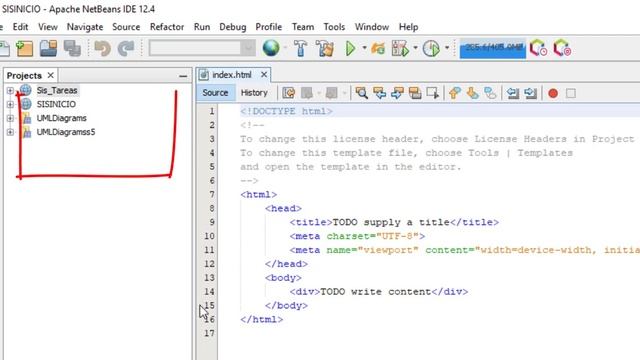Switch to History view button

254,93
